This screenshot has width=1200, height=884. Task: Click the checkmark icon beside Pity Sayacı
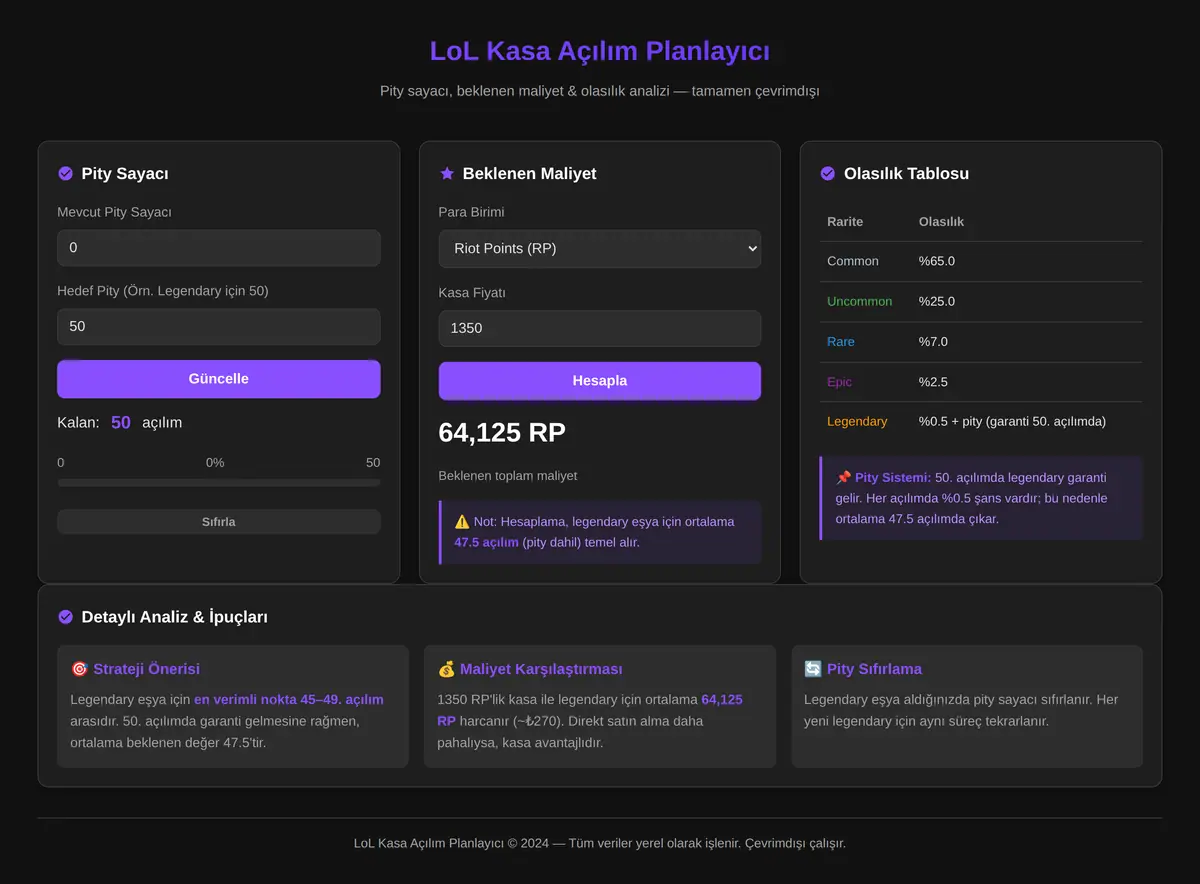(x=66, y=174)
